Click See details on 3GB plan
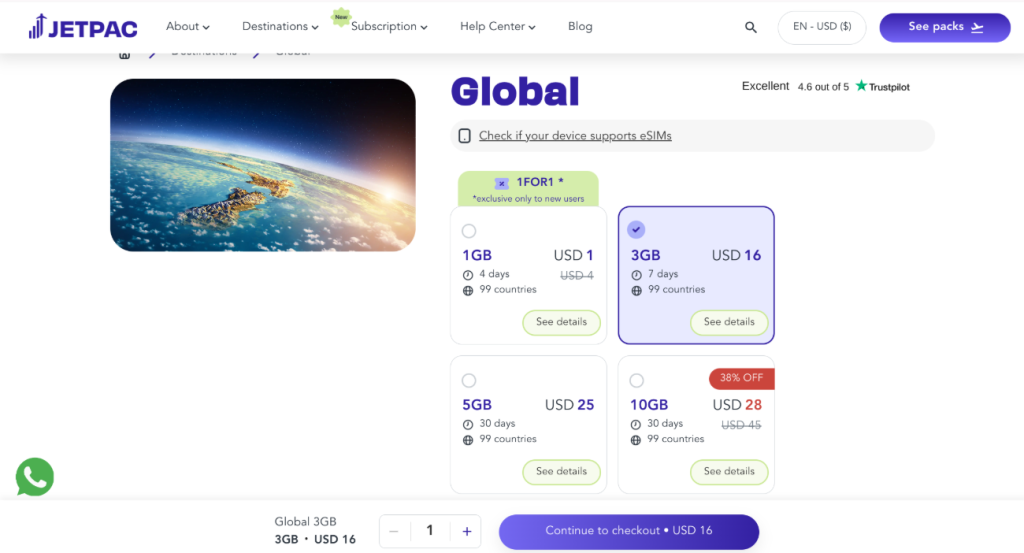This screenshot has width=1024, height=553. tap(728, 322)
